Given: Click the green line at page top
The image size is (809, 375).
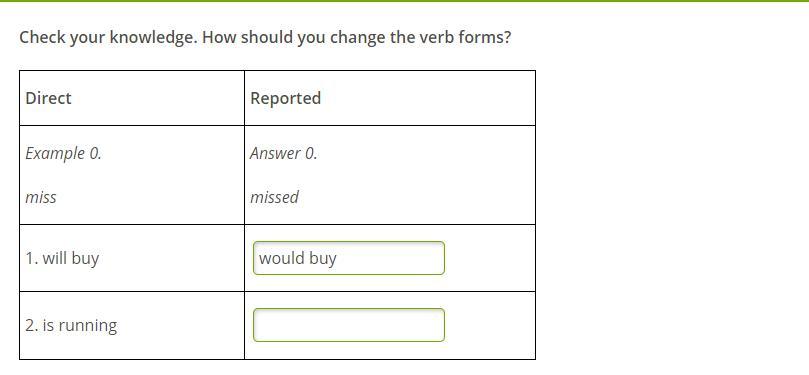Looking at the screenshot, I should [404, 1].
